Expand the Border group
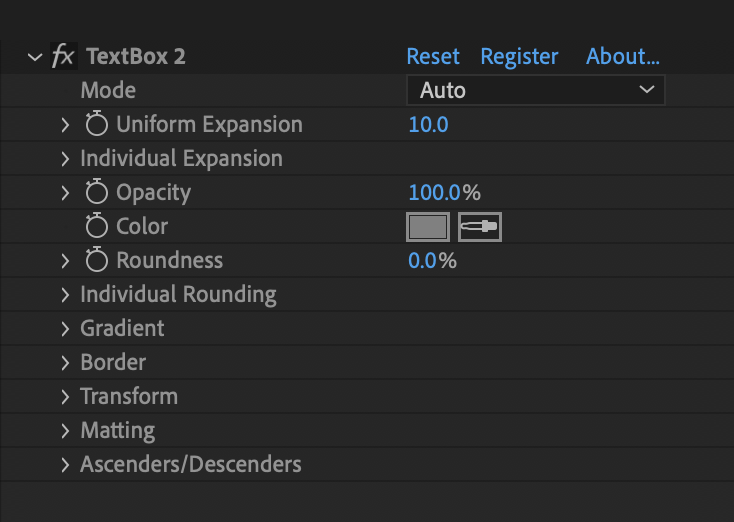The image size is (734, 522). coord(65,363)
